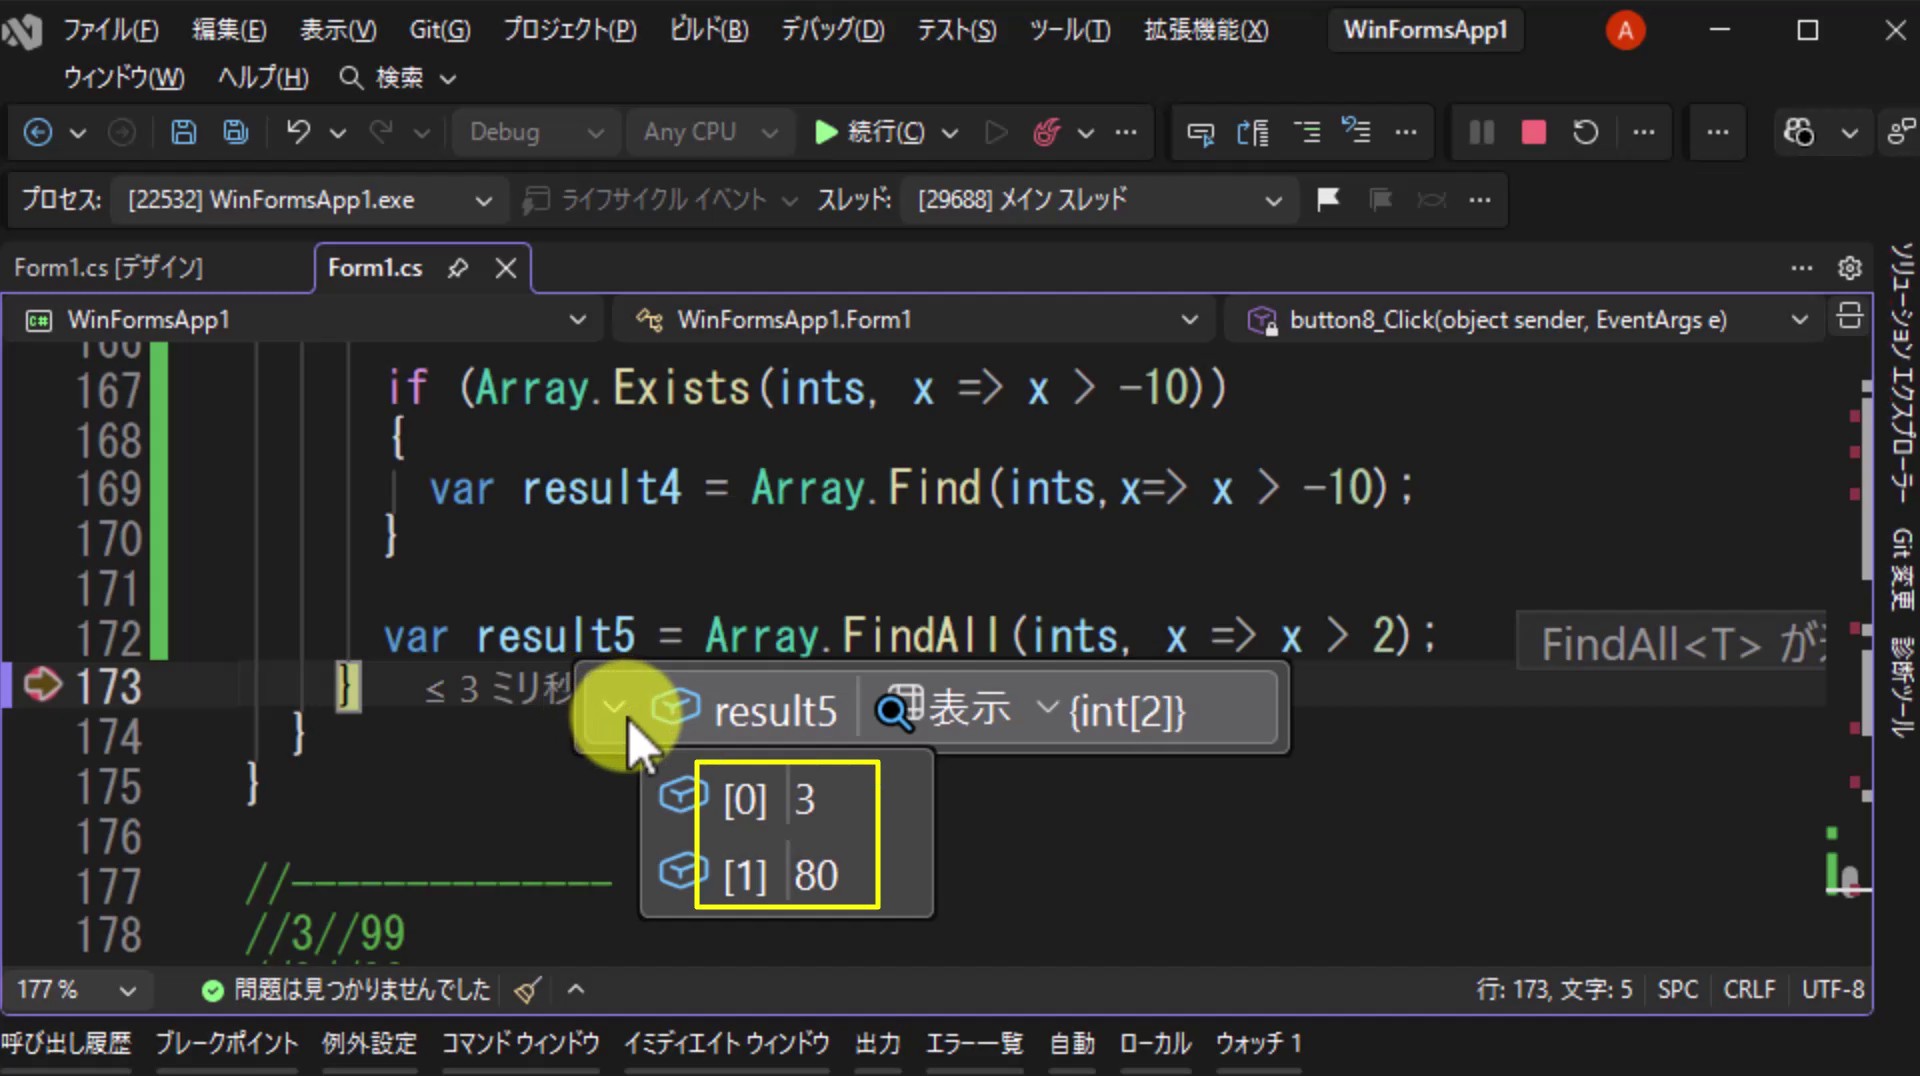The image size is (1920, 1076).
Task: Select the [0] array element row
Action: pos(786,799)
